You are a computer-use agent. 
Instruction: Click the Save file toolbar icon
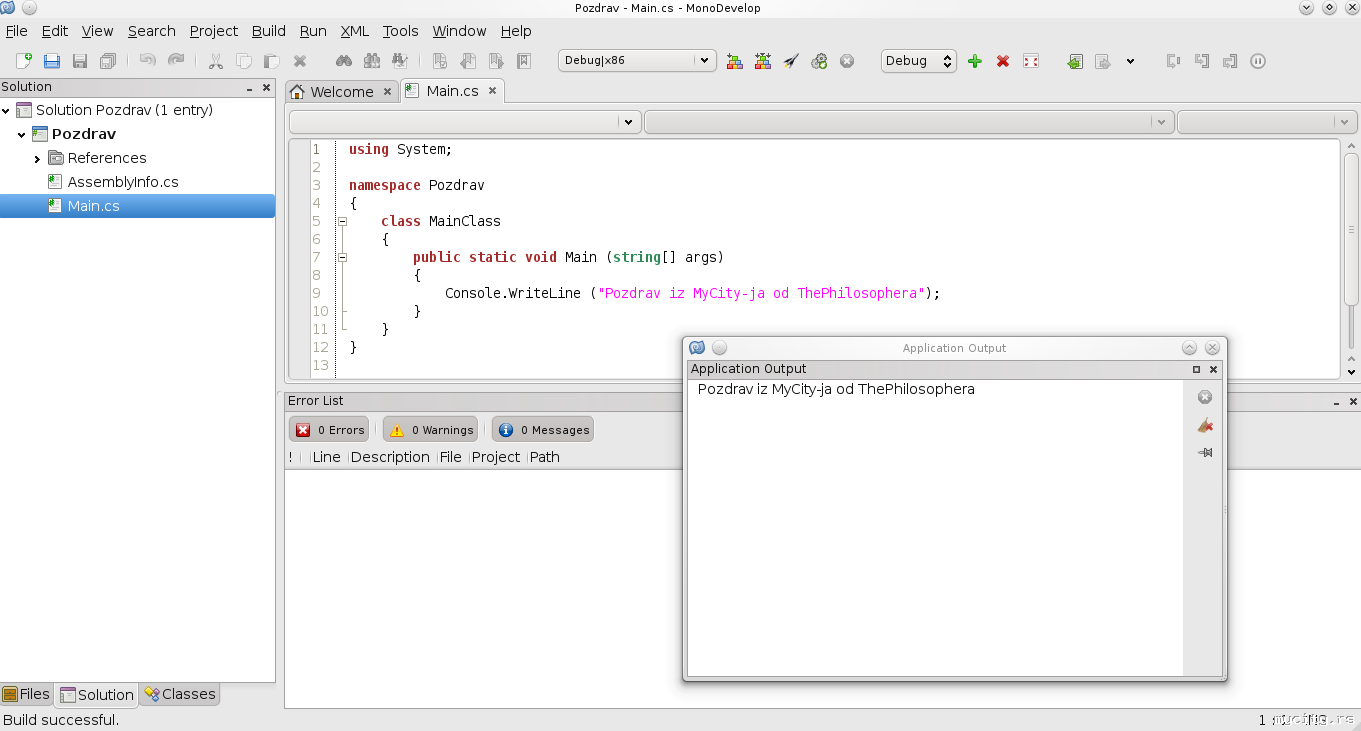pos(80,61)
